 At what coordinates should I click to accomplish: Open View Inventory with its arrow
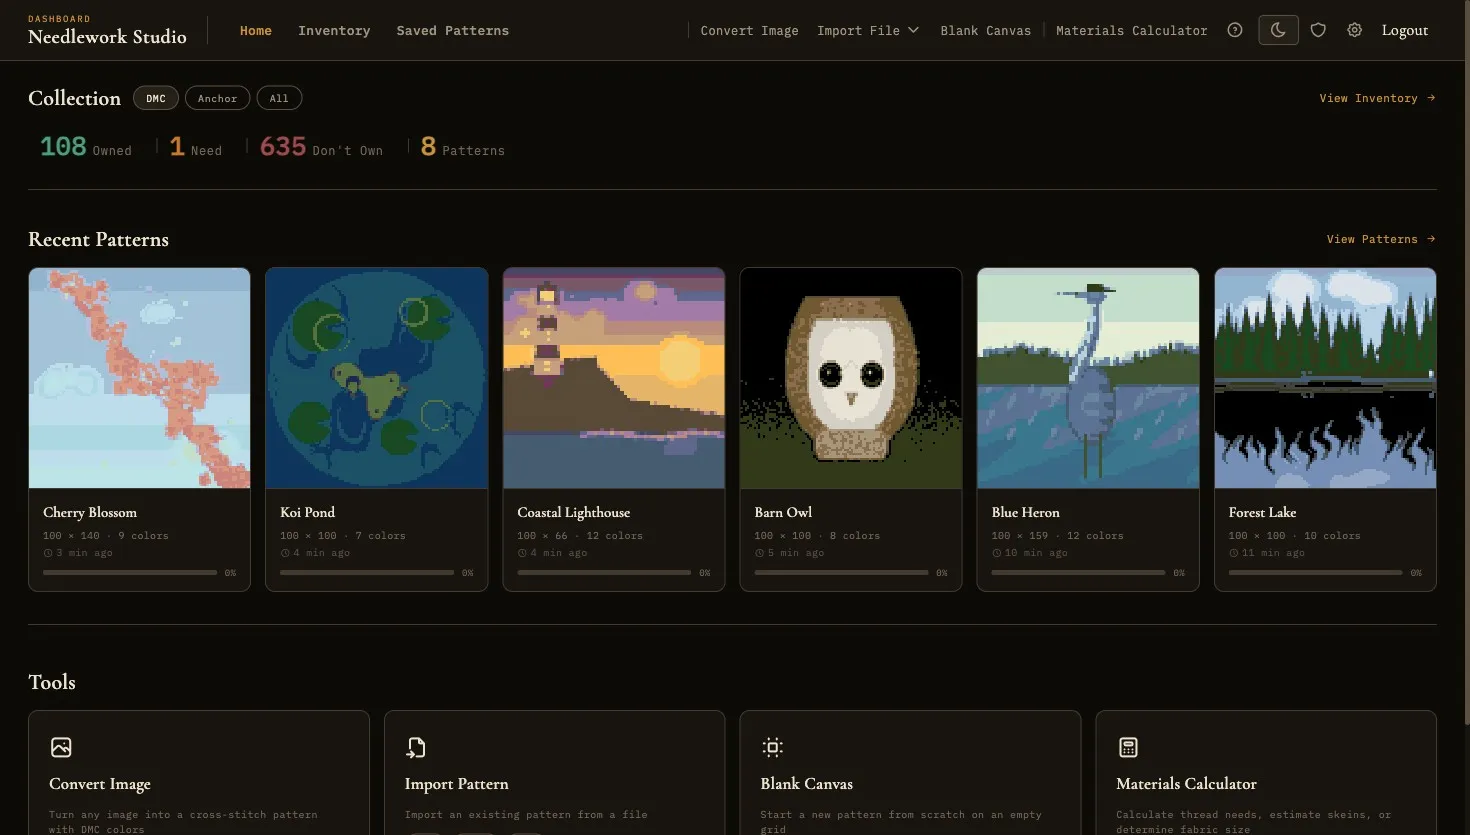click(x=1378, y=97)
